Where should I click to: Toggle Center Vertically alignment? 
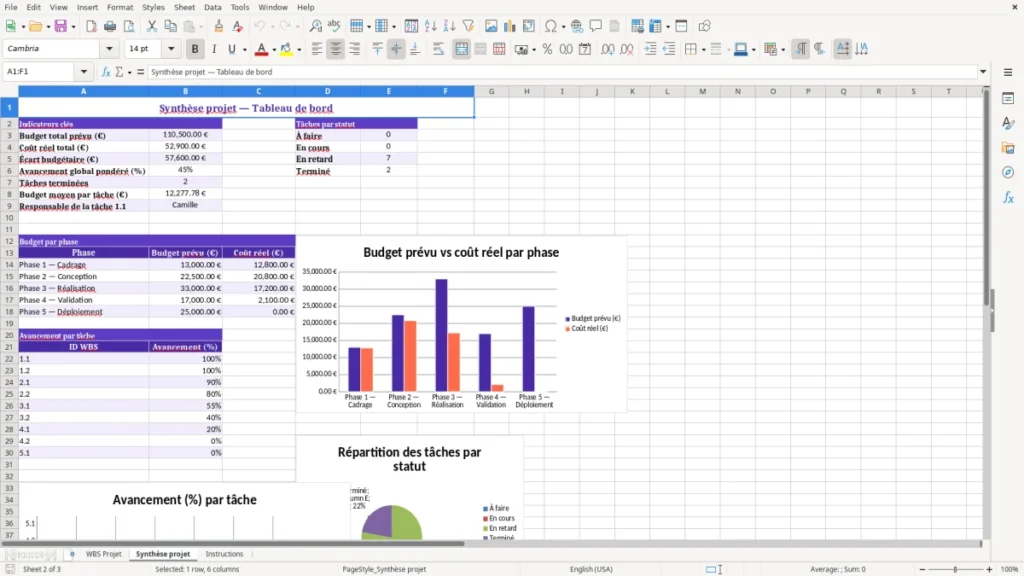tap(396, 49)
